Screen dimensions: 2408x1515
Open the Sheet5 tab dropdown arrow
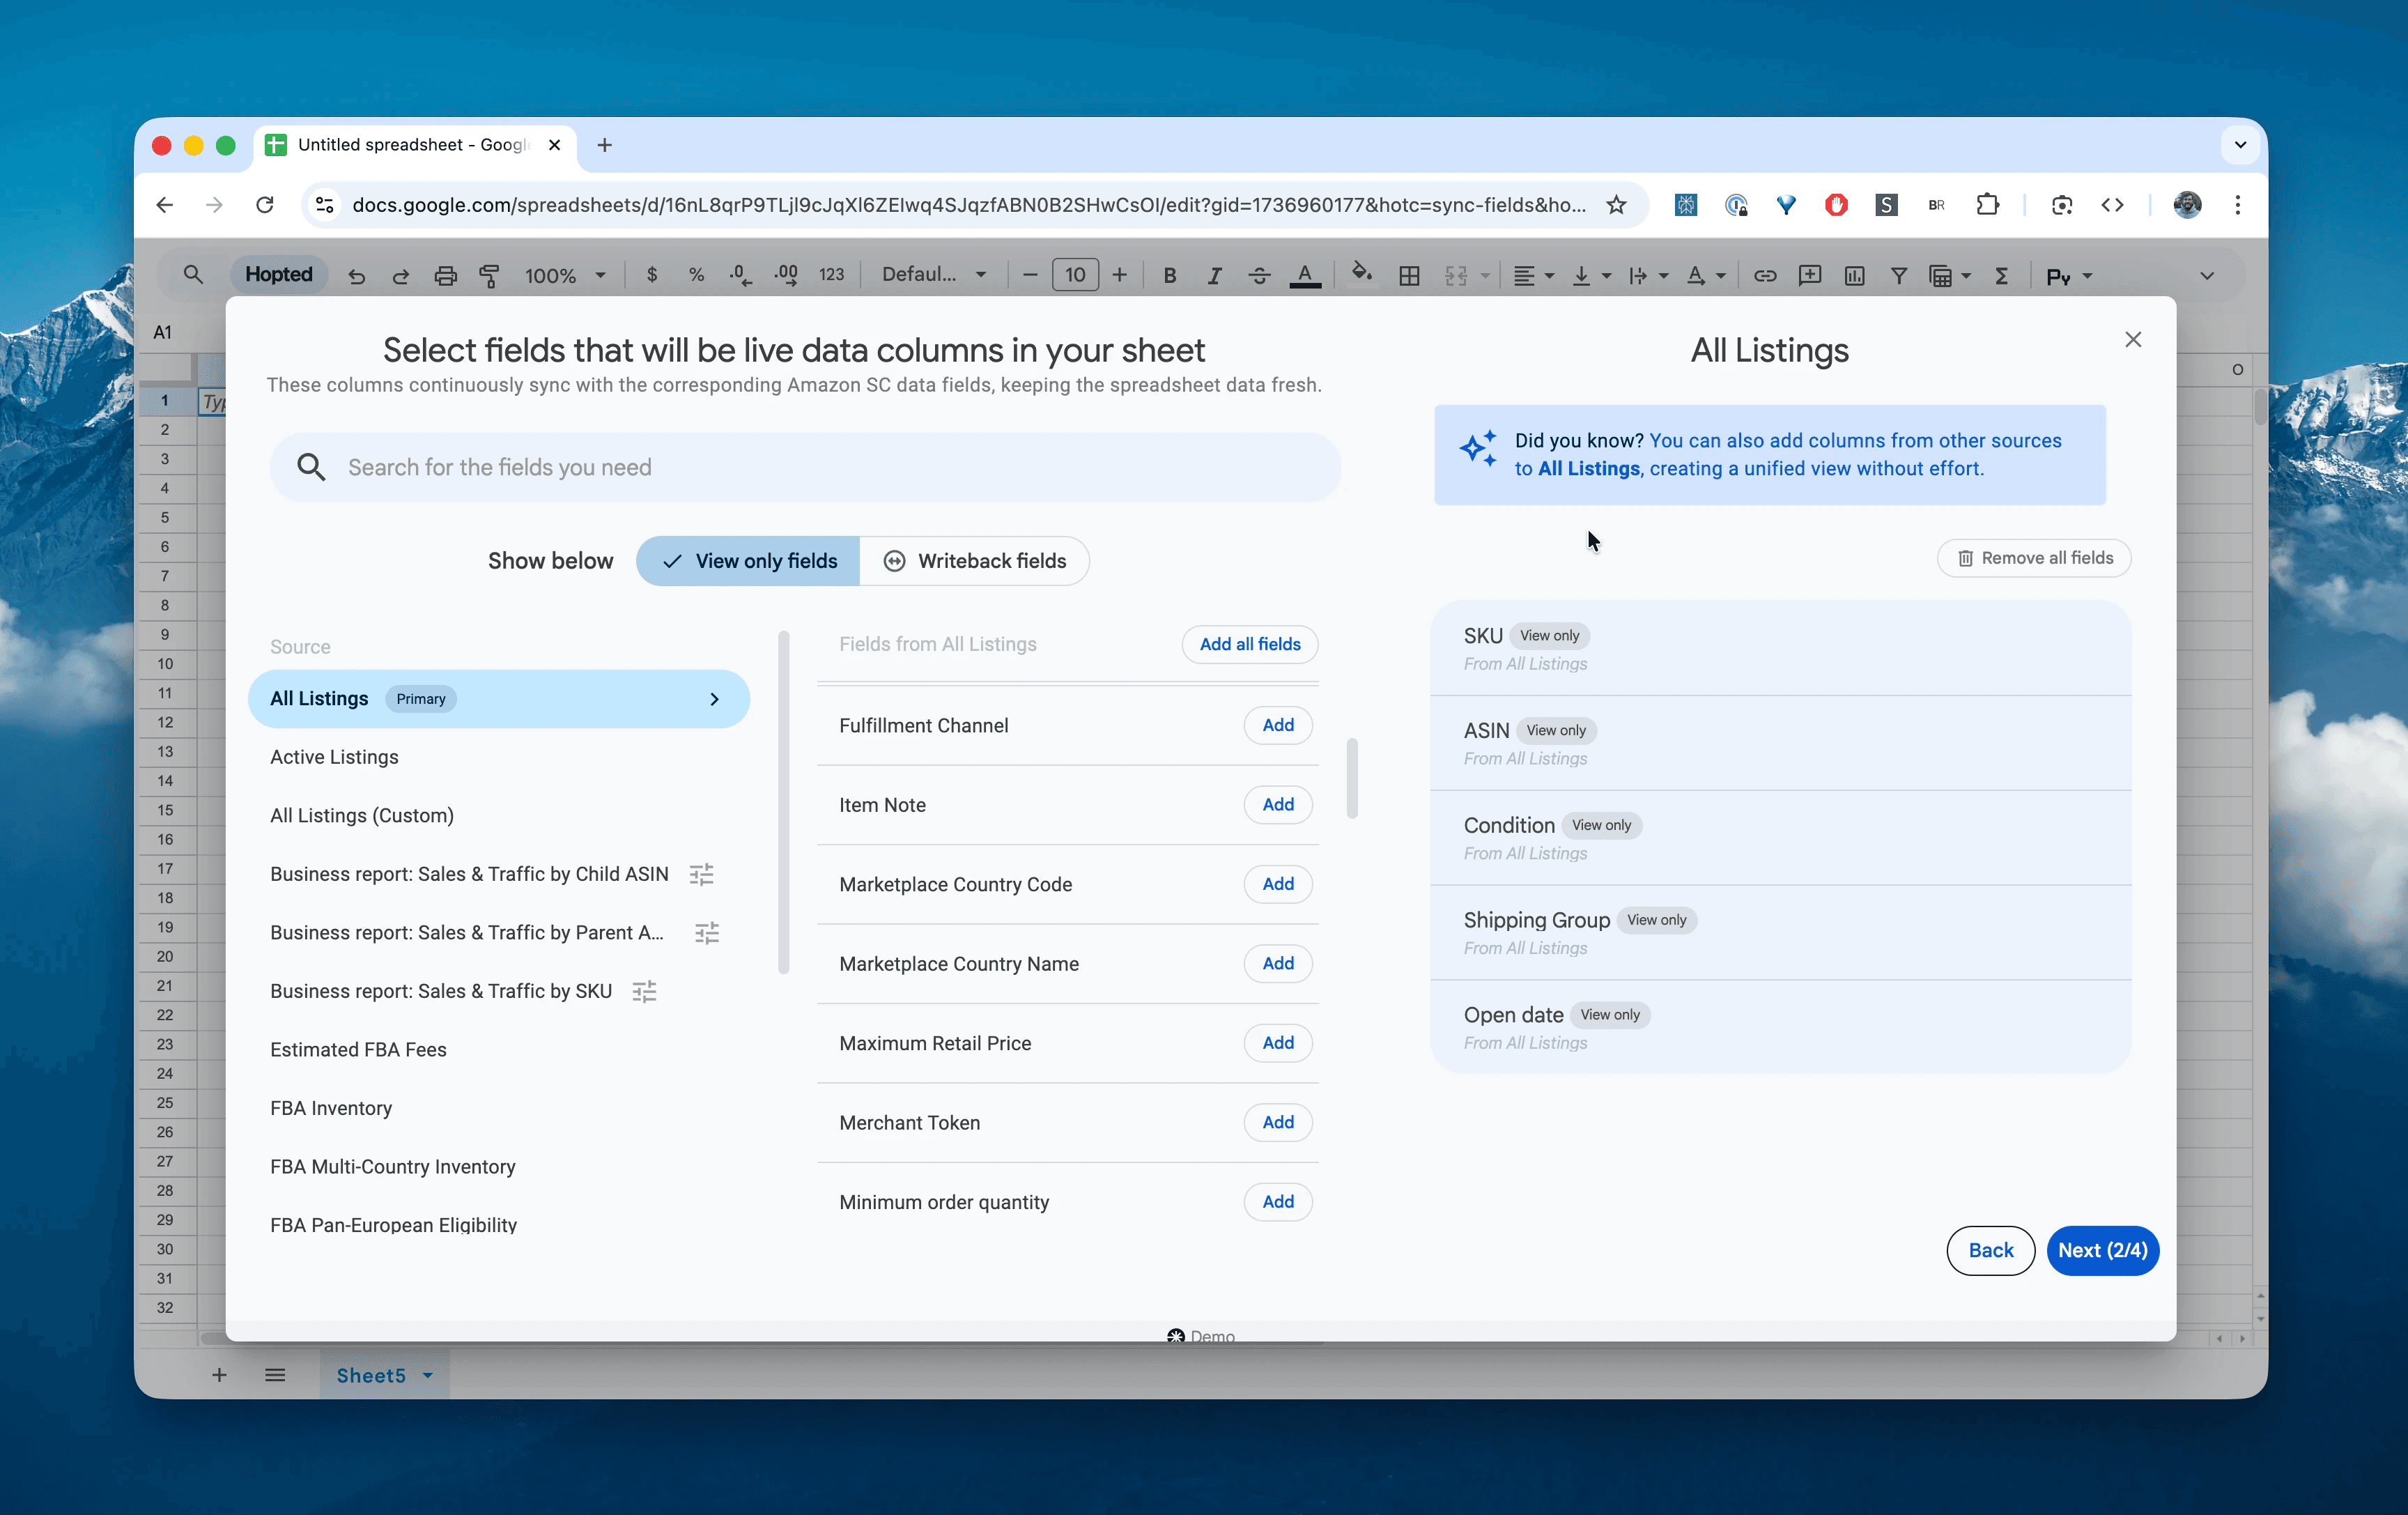click(x=428, y=1375)
